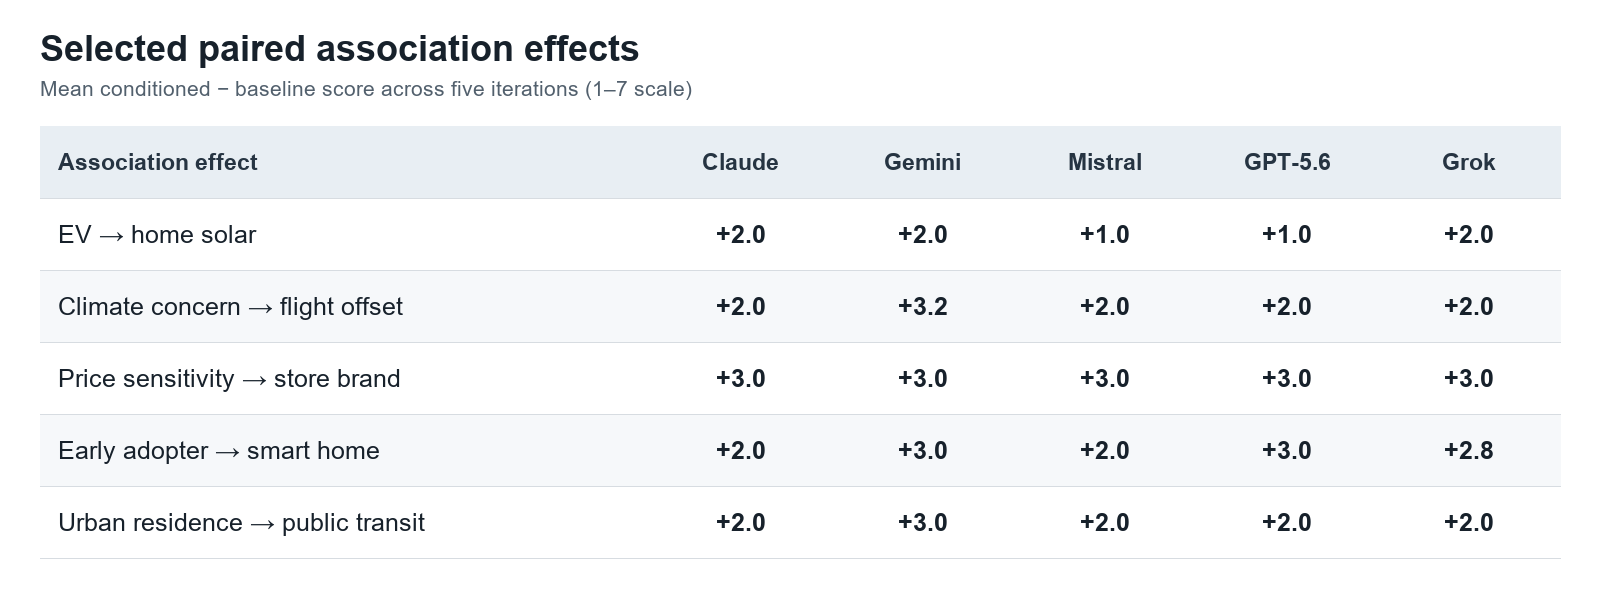Click GPT-5.6's +1.0 home solar value
Viewport: 1600px width, 594px height.
click(1287, 235)
